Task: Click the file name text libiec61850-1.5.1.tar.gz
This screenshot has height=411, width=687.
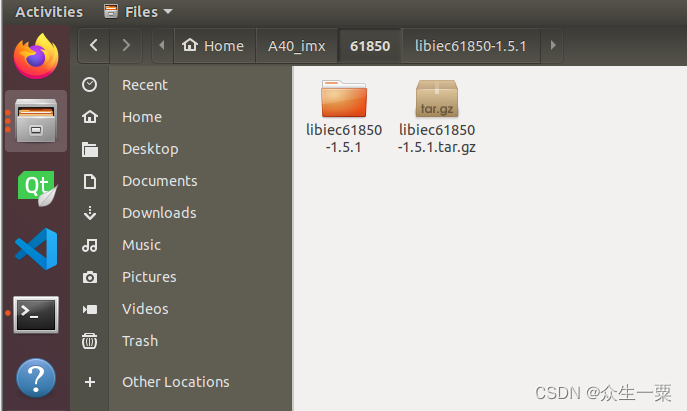Action: click(x=437, y=138)
